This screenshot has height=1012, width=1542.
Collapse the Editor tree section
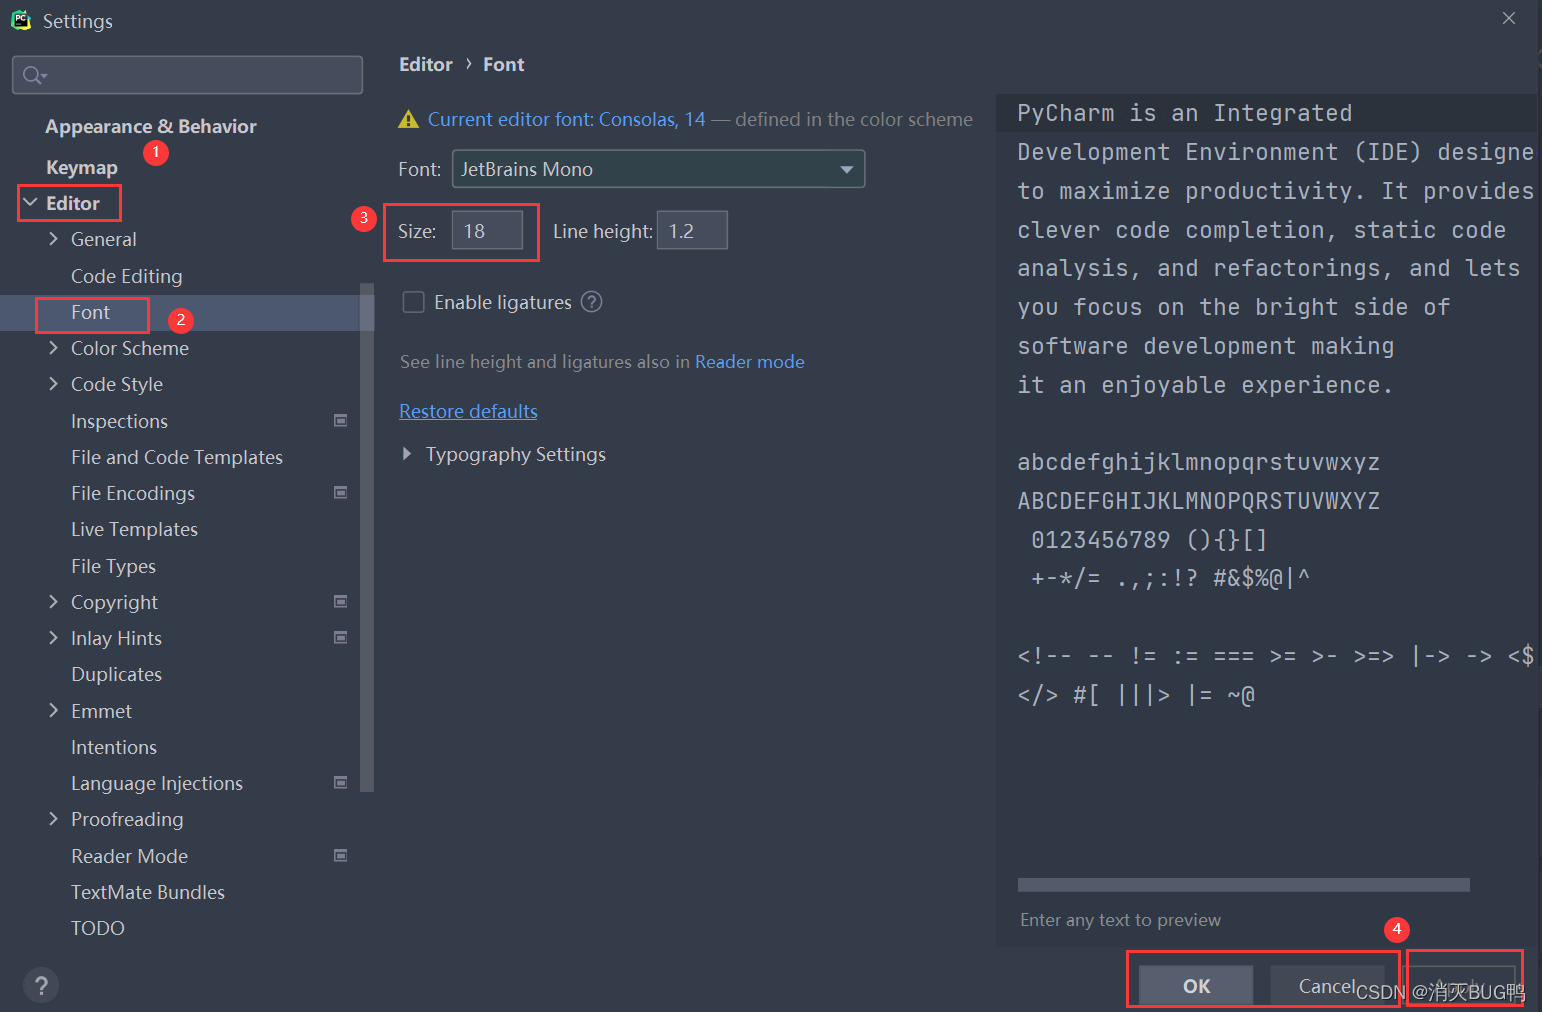click(x=31, y=203)
